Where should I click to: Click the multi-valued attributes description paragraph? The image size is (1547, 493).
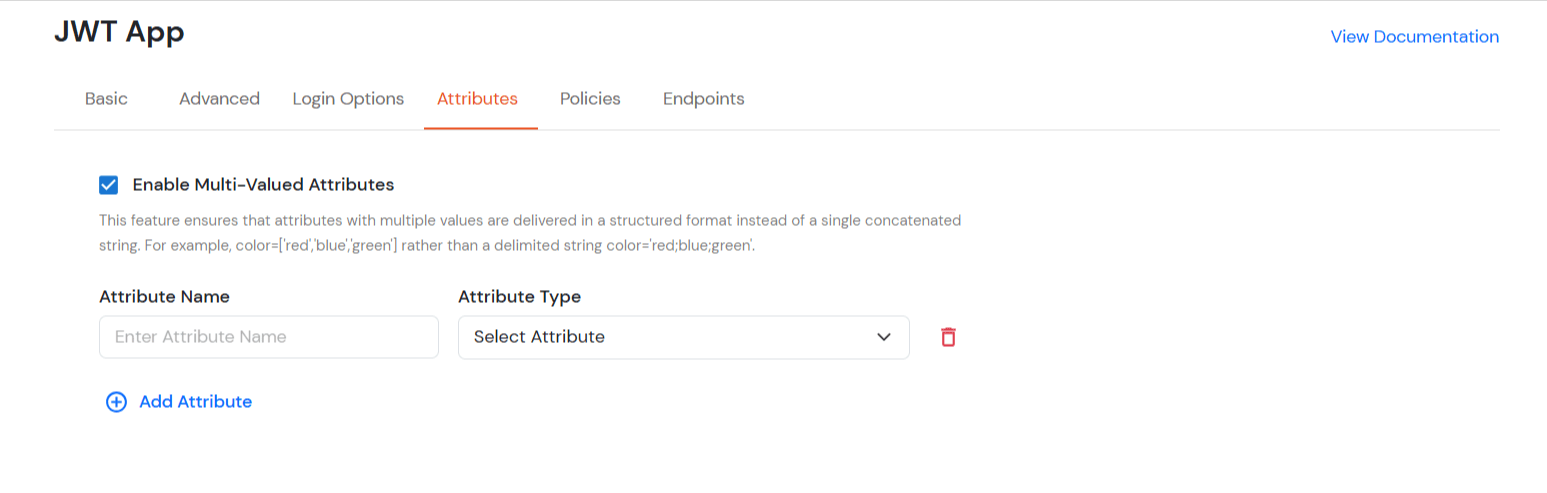point(530,232)
